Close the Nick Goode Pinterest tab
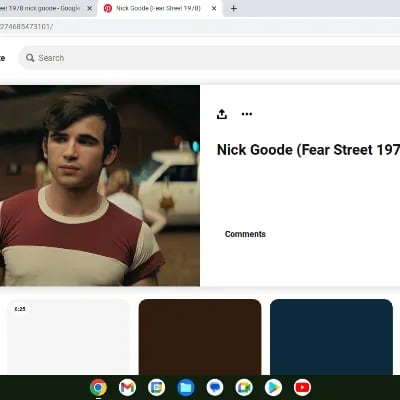This screenshot has width=400, height=400. (214, 9)
